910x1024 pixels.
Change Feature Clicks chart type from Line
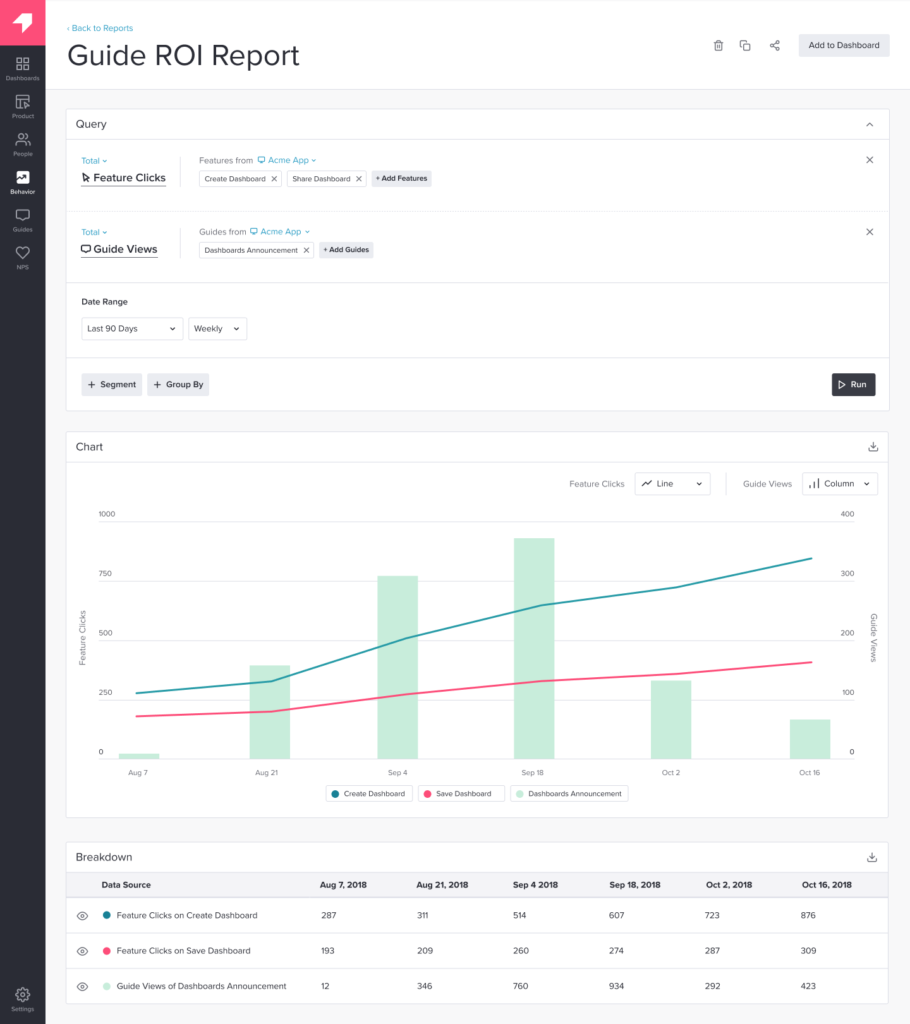[x=672, y=484]
